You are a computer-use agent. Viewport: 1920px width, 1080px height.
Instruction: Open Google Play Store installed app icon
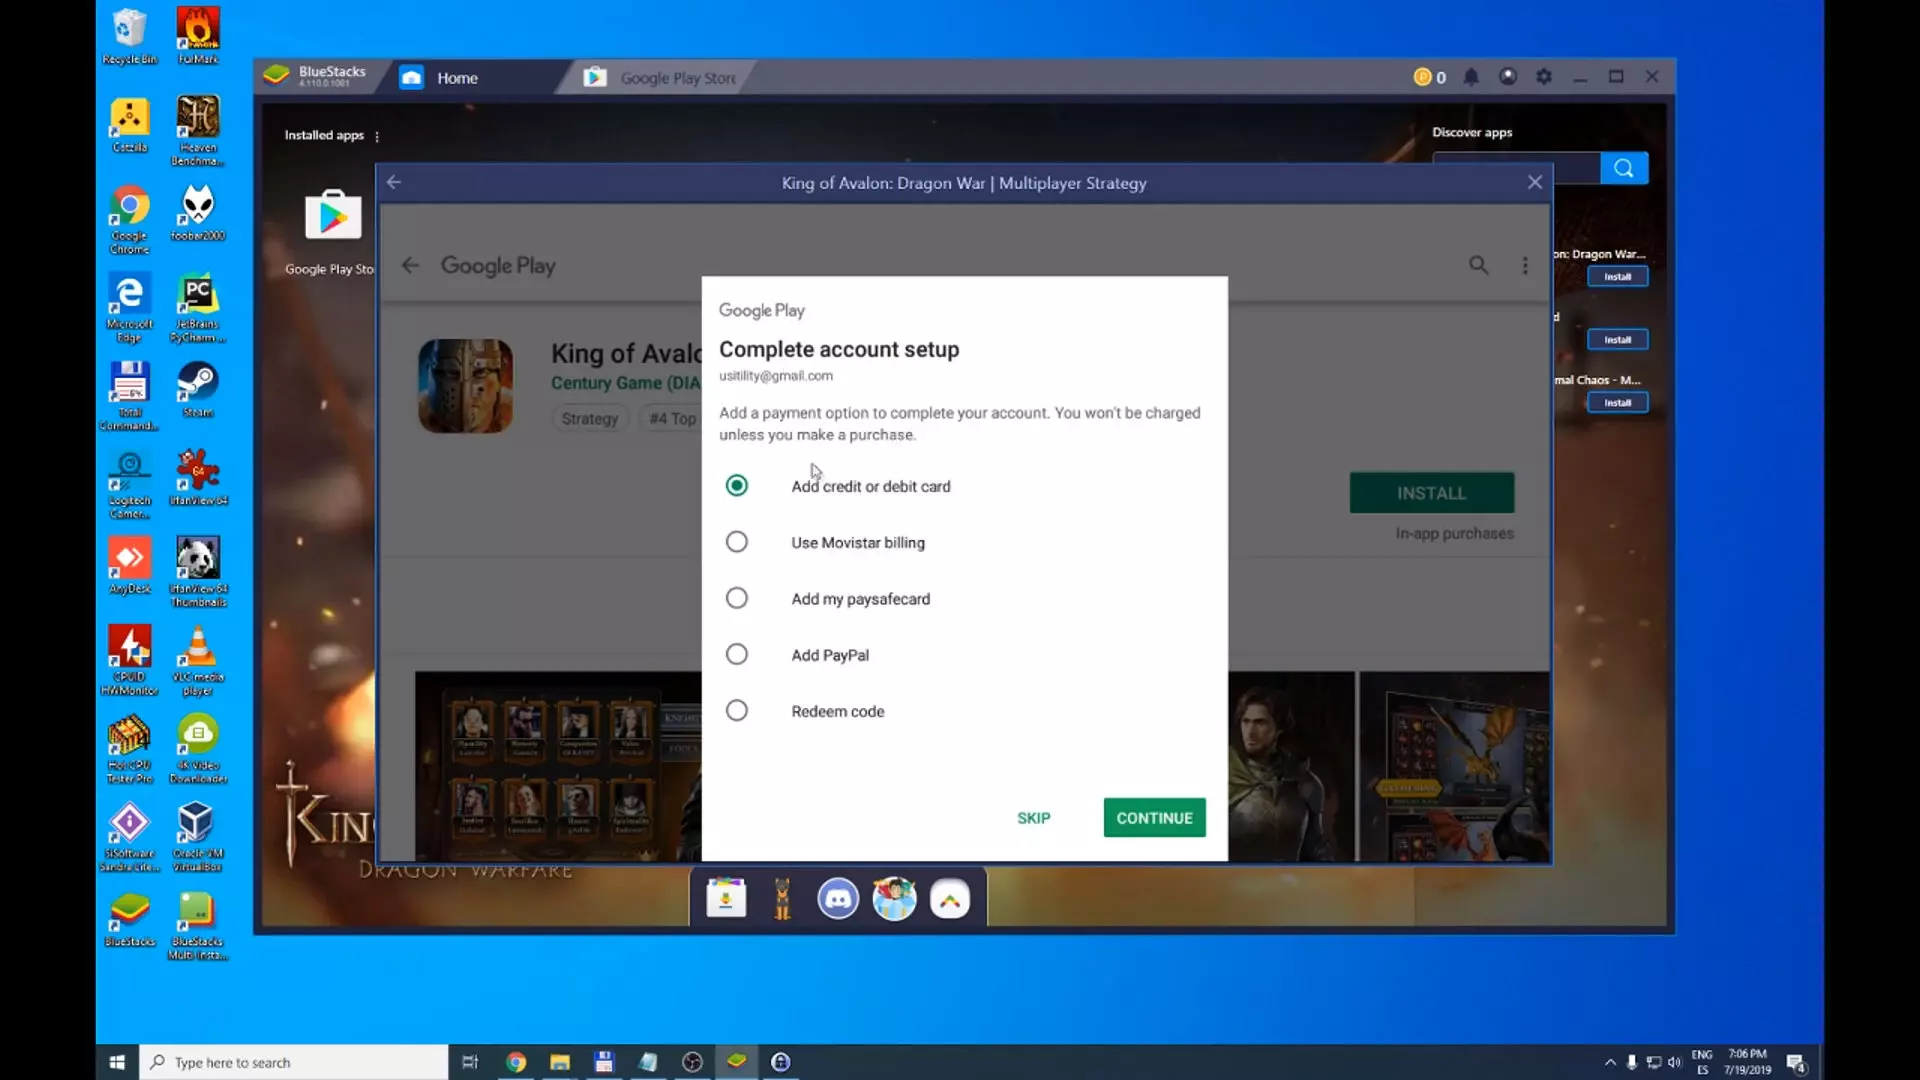click(333, 216)
